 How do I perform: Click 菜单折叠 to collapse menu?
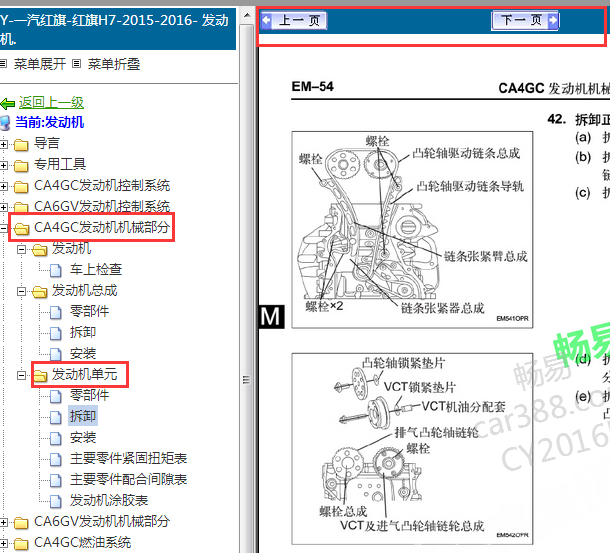pyautogui.click(x=114, y=64)
